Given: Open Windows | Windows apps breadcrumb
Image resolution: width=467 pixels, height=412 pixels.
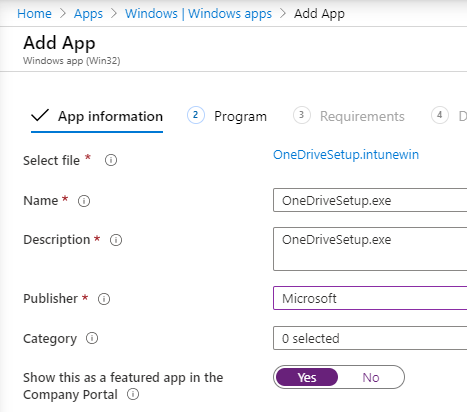Looking at the screenshot, I should pyautogui.click(x=198, y=14).
